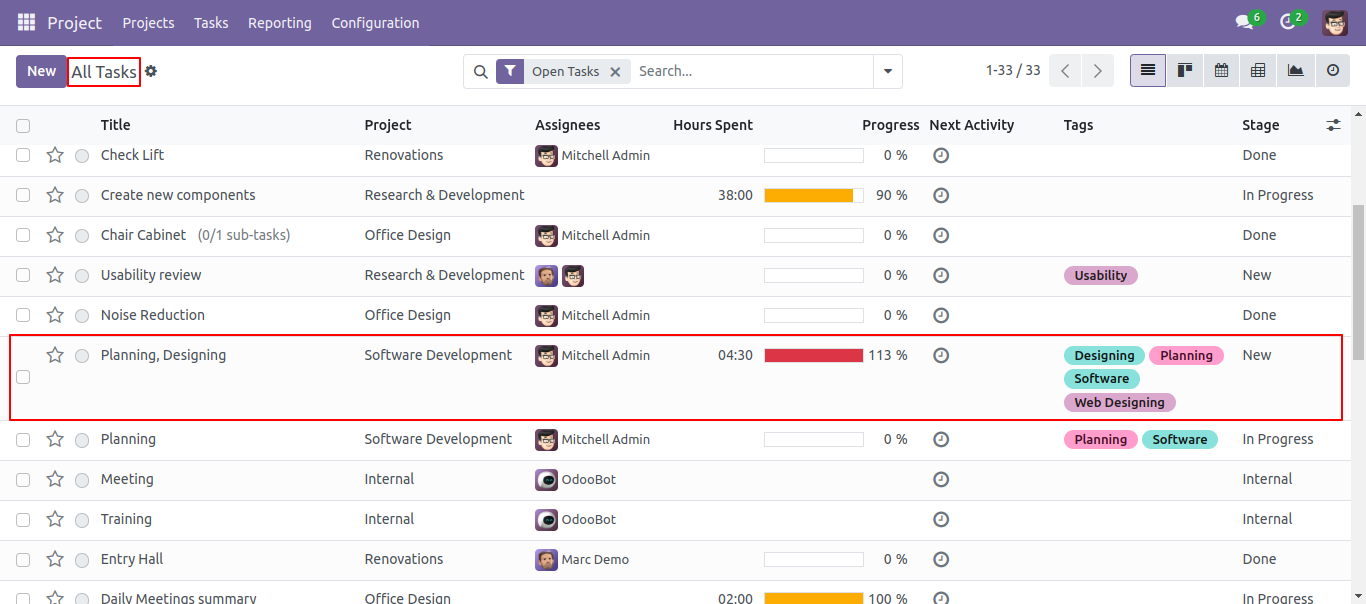This screenshot has width=1366, height=604.
Task: Click the pink Usability tag
Action: 1101,275
